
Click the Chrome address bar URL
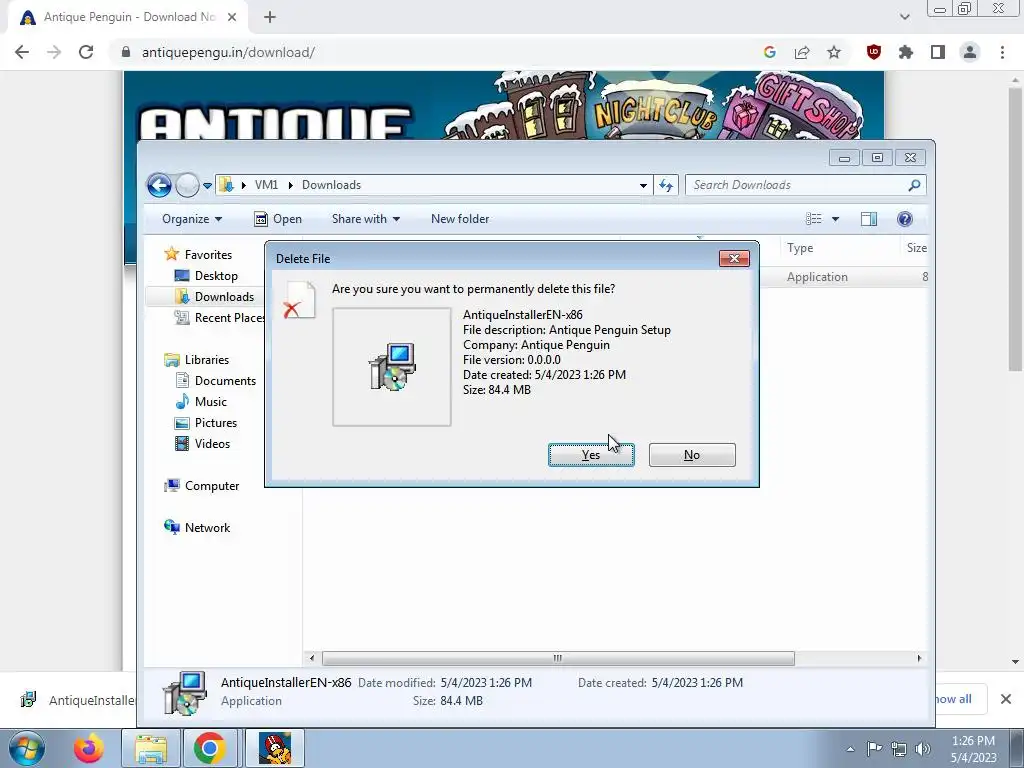(x=228, y=52)
